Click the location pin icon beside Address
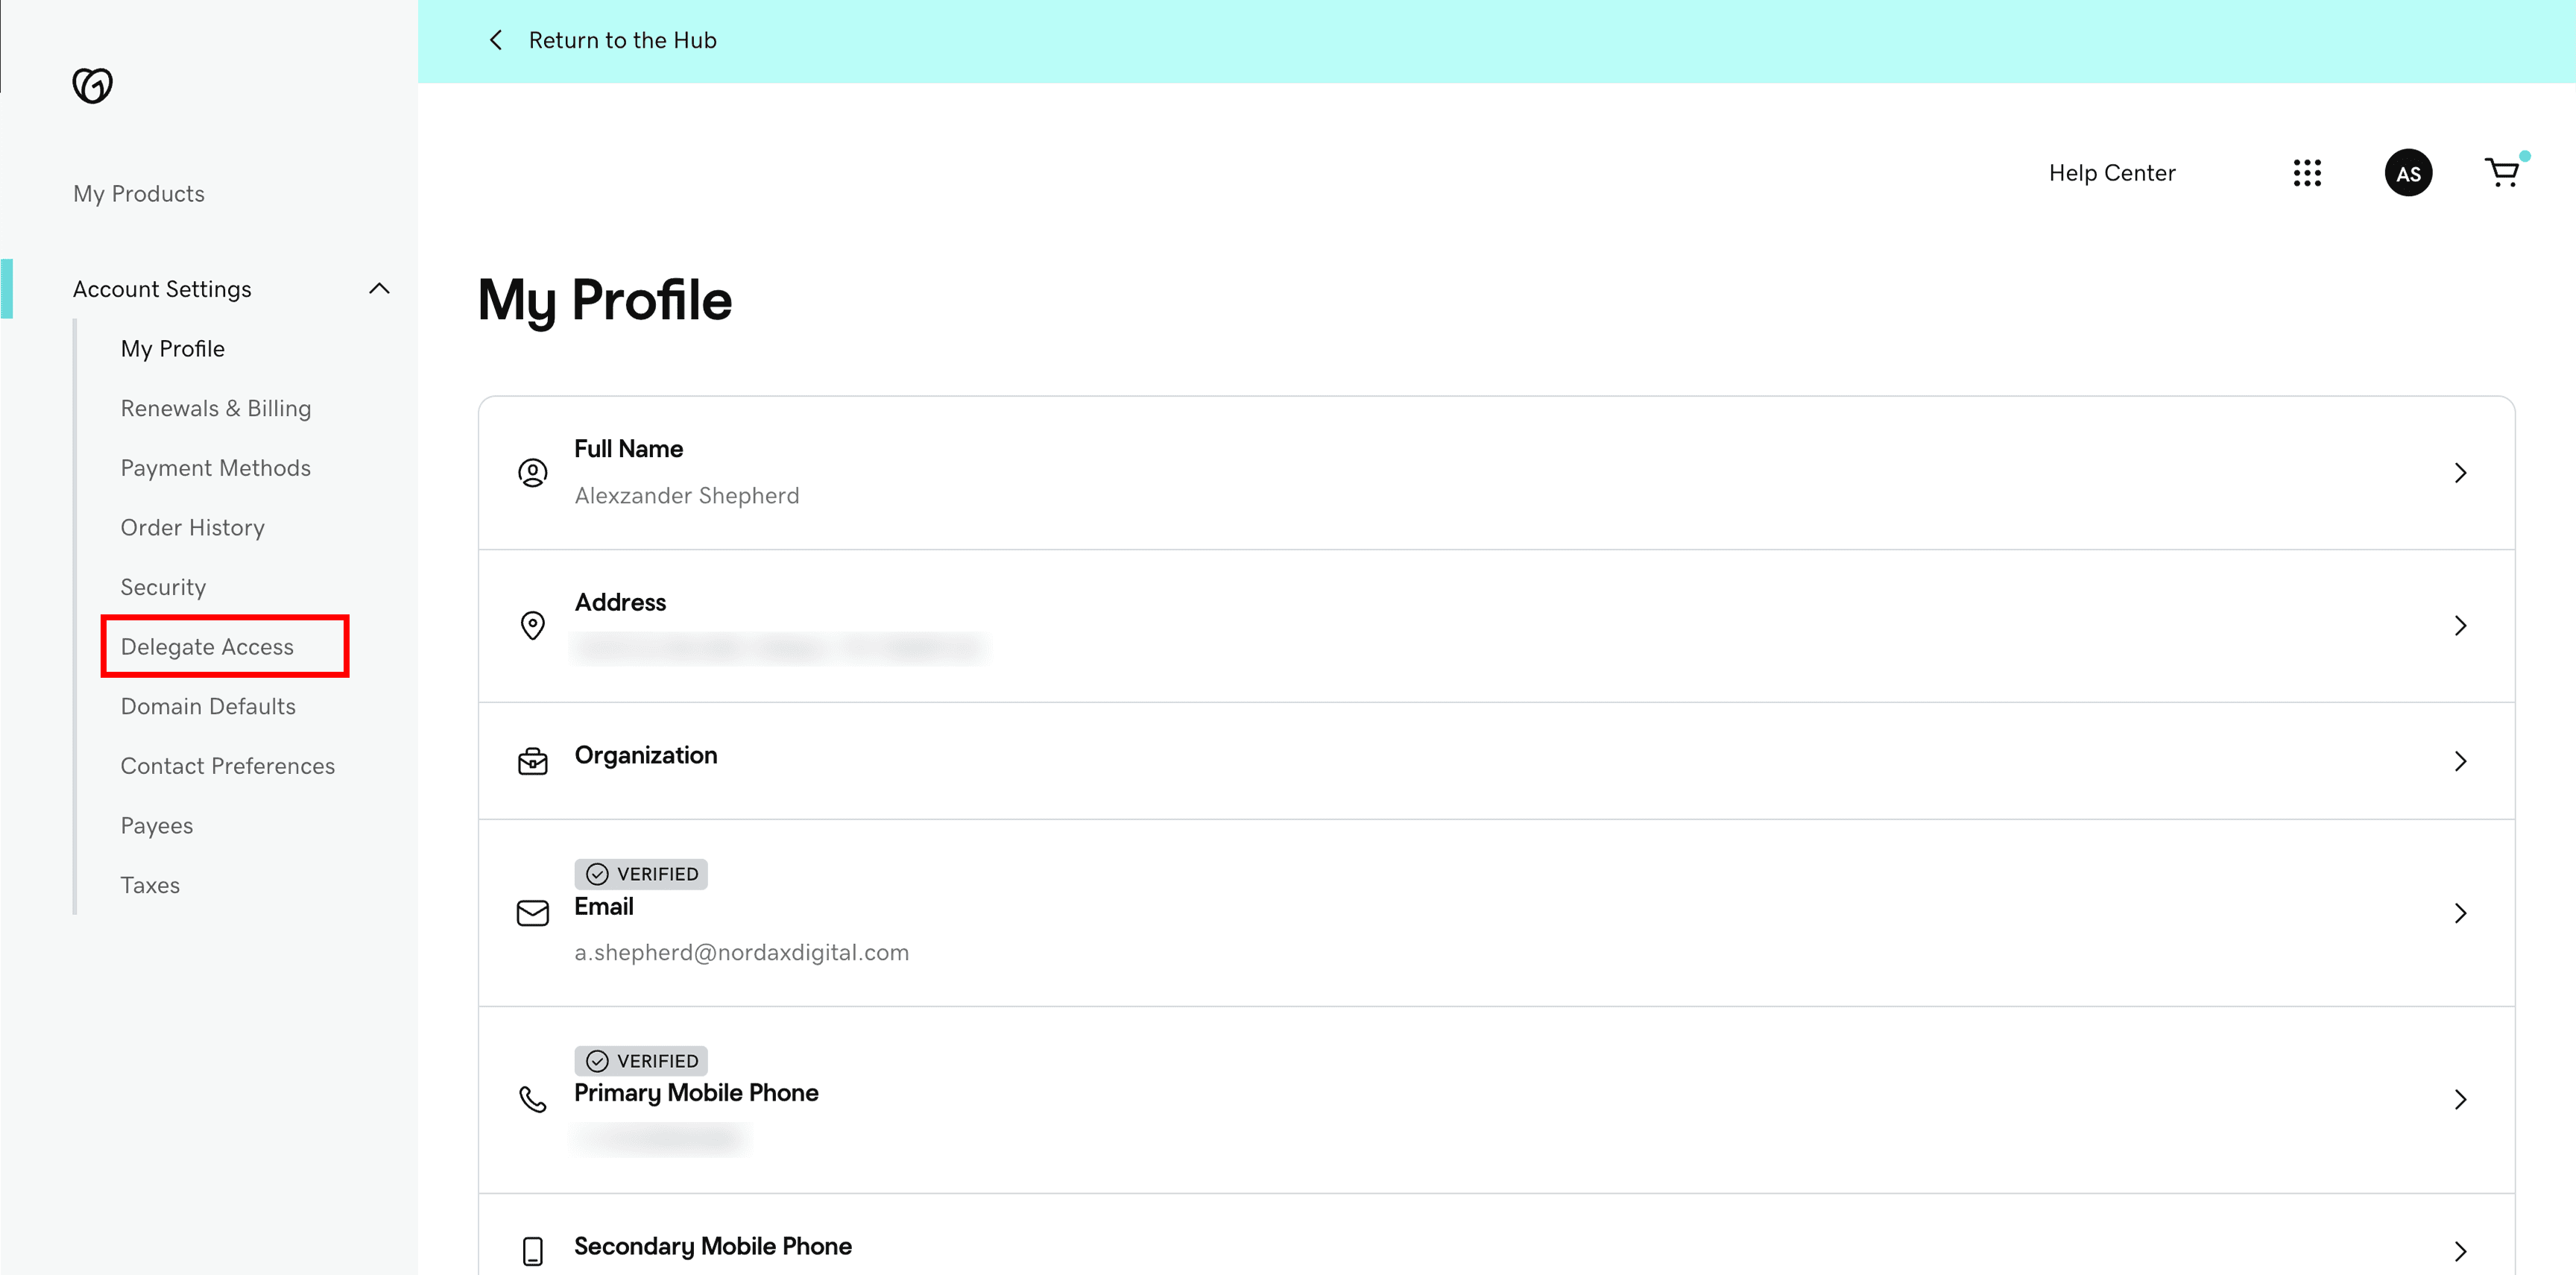This screenshot has height=1275, width=2576. (x=532, y=625)
